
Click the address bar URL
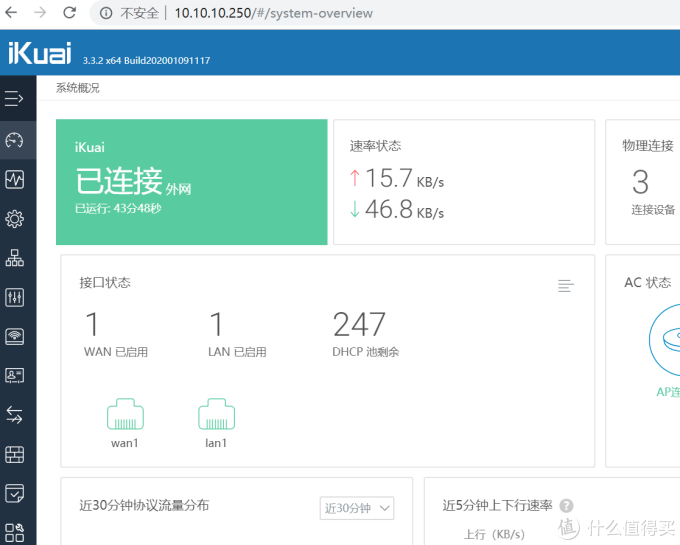coord(273,13)
